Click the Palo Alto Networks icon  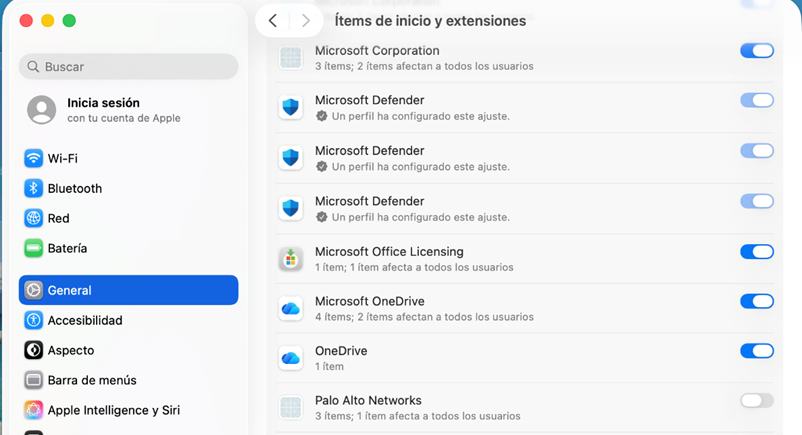(291, 408)
